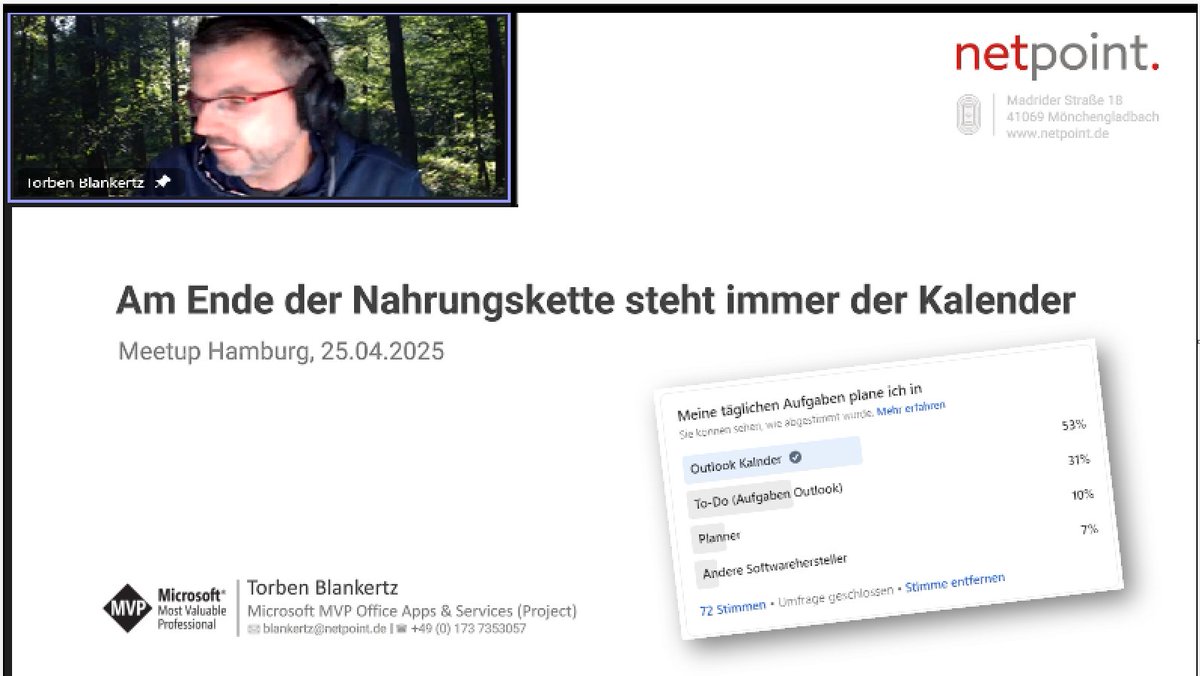Click the envelope icon before the email
Viewport: 1200px width, 676px height.
254,629
